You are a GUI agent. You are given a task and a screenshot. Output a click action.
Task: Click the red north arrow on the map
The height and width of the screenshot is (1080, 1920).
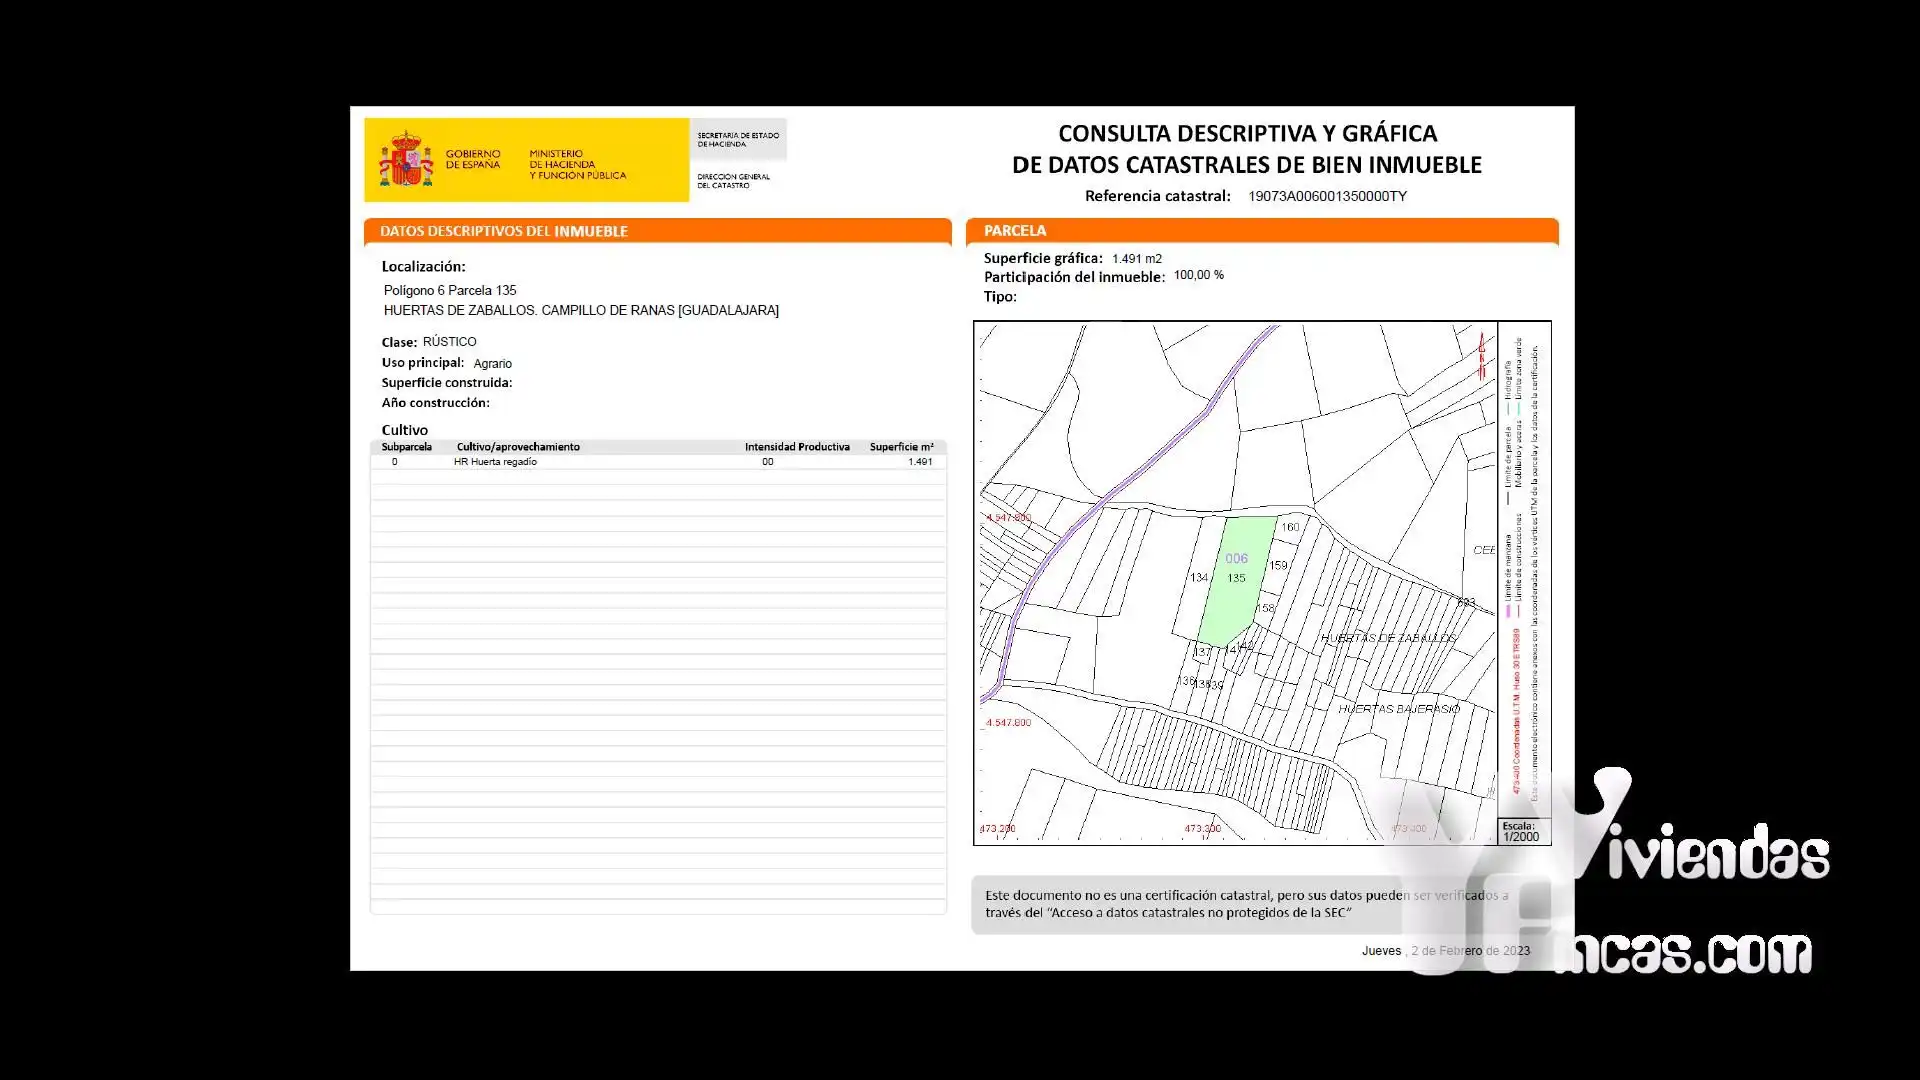[x=1482, y=356]
